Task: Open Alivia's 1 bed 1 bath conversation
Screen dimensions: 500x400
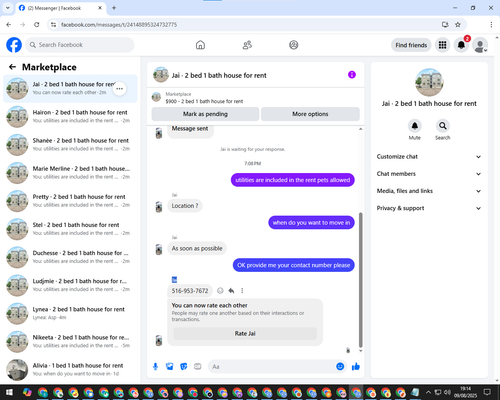Action: (x=70, y=370)
